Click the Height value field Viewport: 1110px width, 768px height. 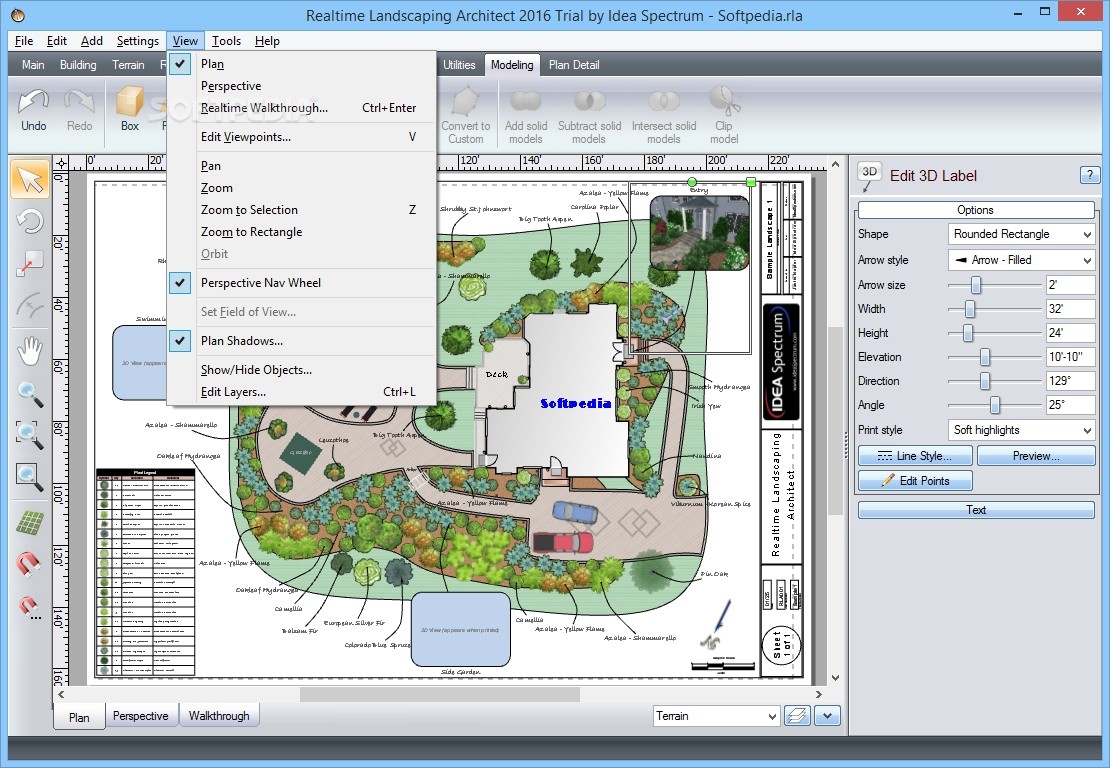pos(1070,333)
